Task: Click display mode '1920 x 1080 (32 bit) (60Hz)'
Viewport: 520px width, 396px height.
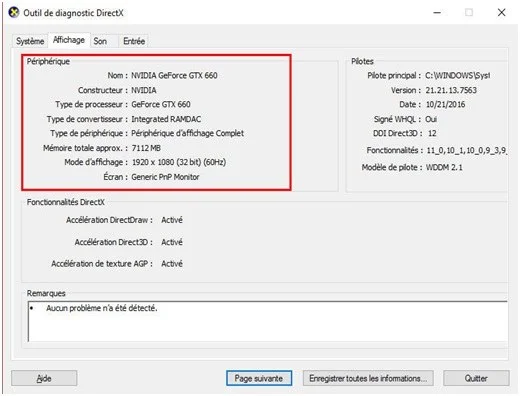Action: pyautogui.click(x=179, y=162)
